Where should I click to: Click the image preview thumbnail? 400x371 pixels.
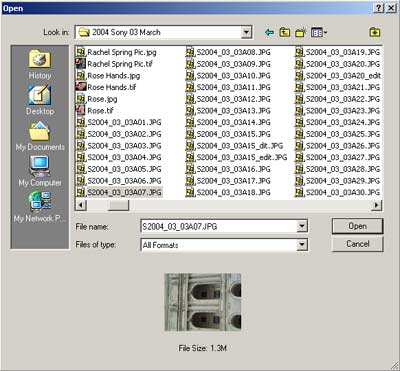[203, 302]
